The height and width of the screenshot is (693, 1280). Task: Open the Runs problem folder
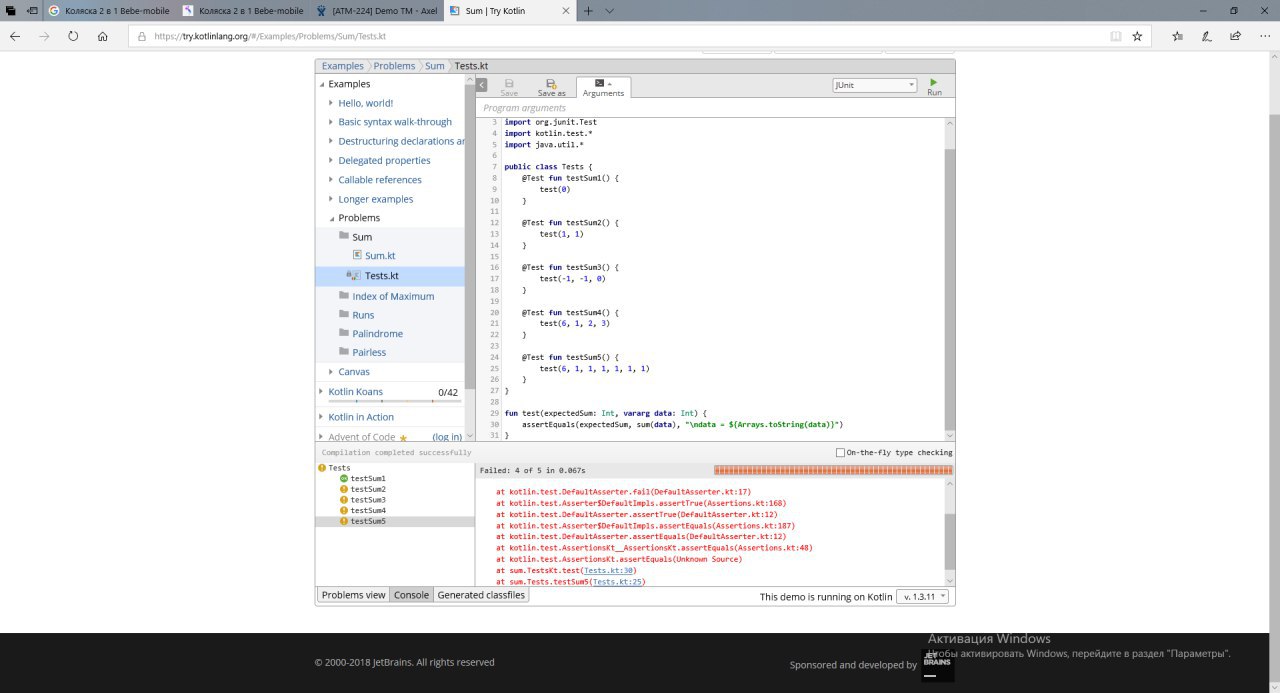[x=363, y=315]
